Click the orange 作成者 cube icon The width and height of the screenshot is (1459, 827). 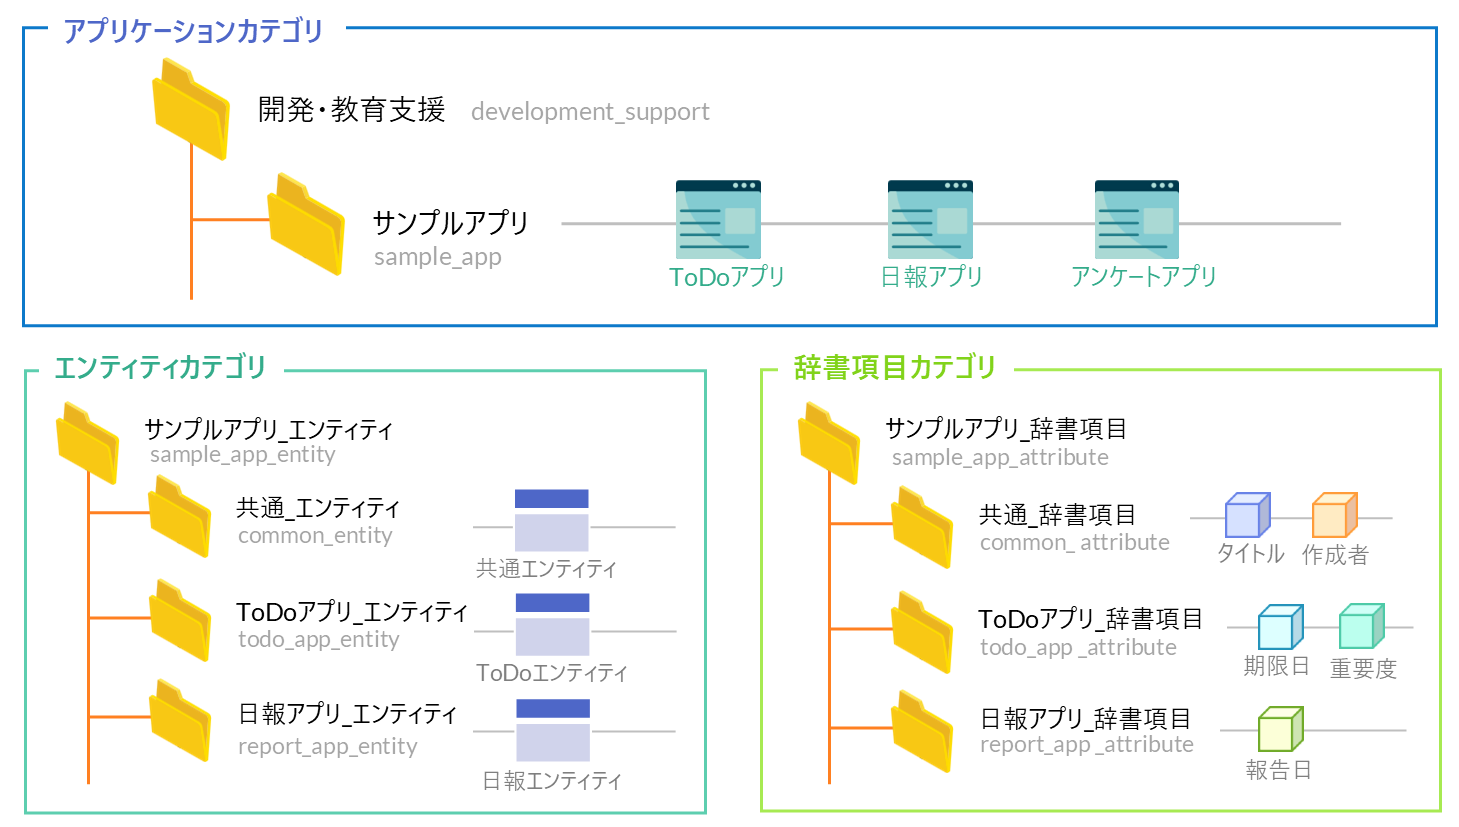tap(1334, 516)
